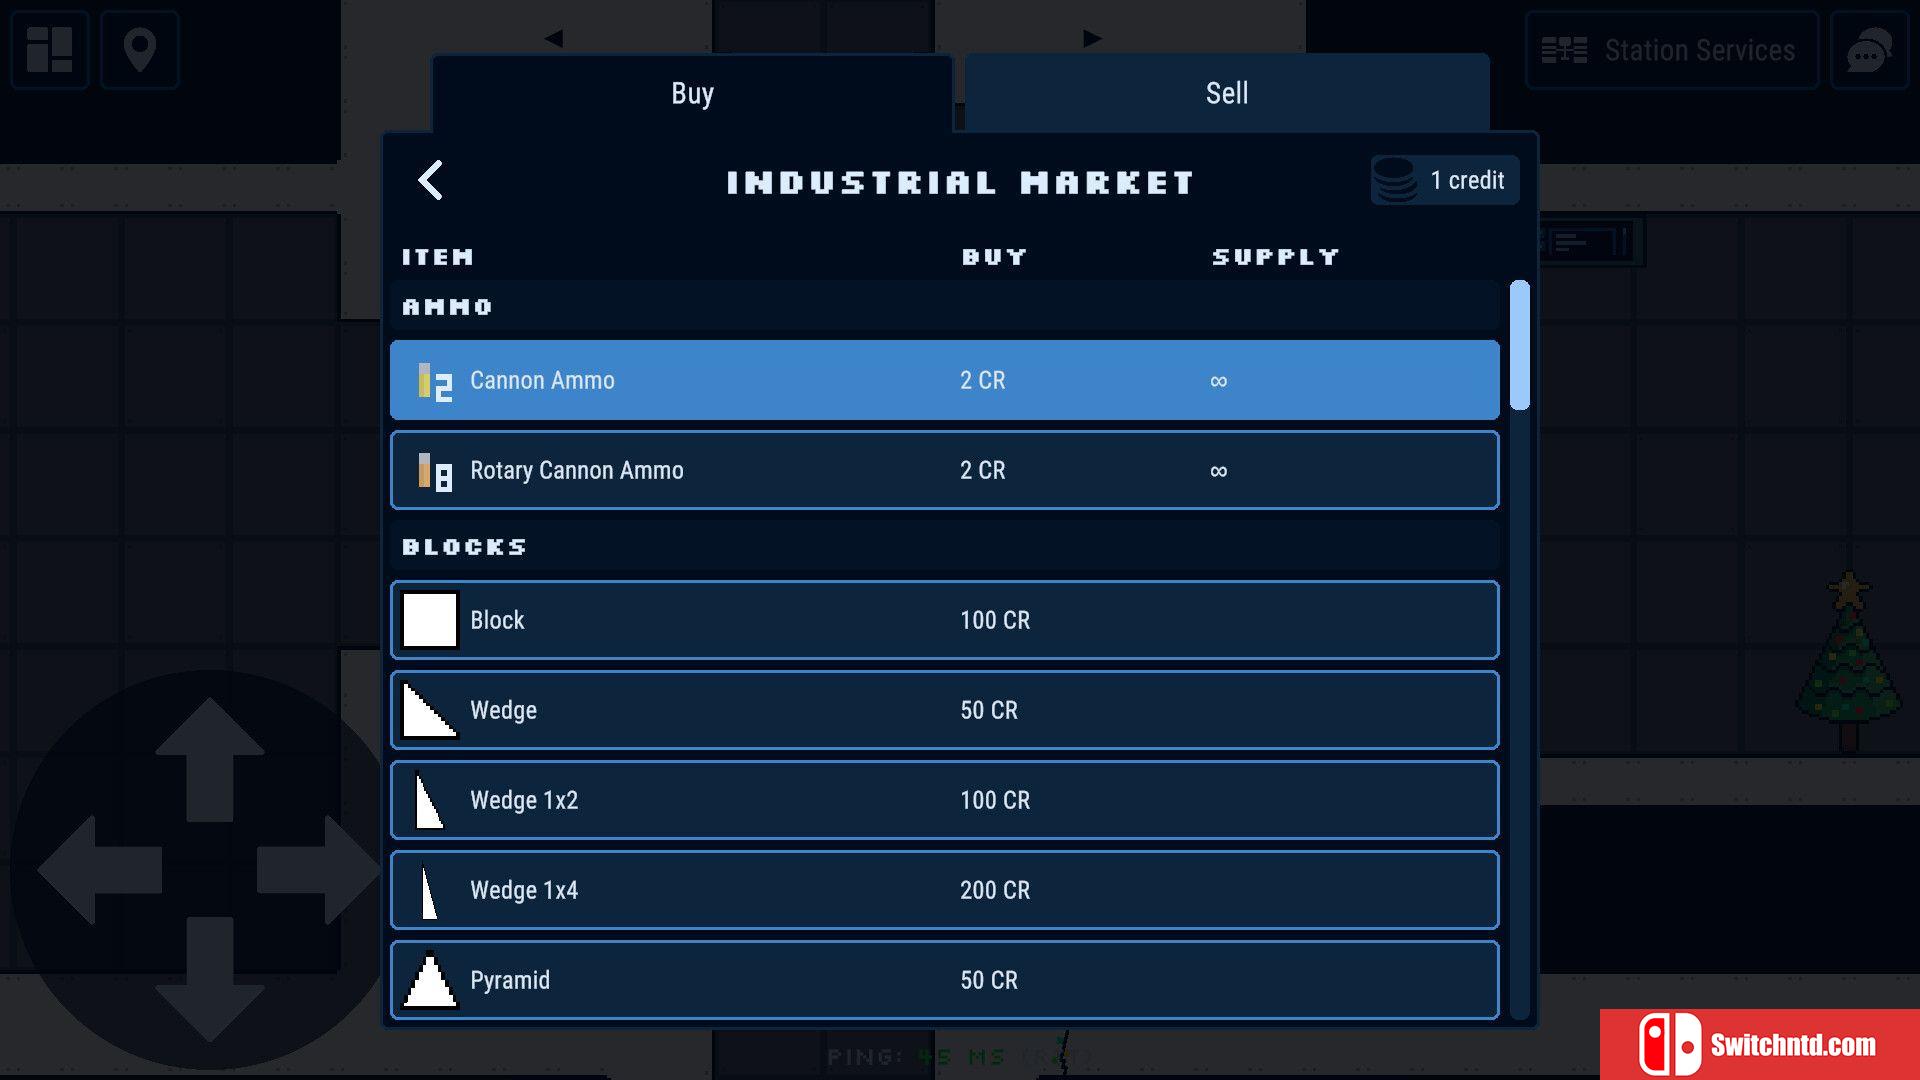Expand the BLOCKS category section

pyautogui.click(x=467, y=546)
